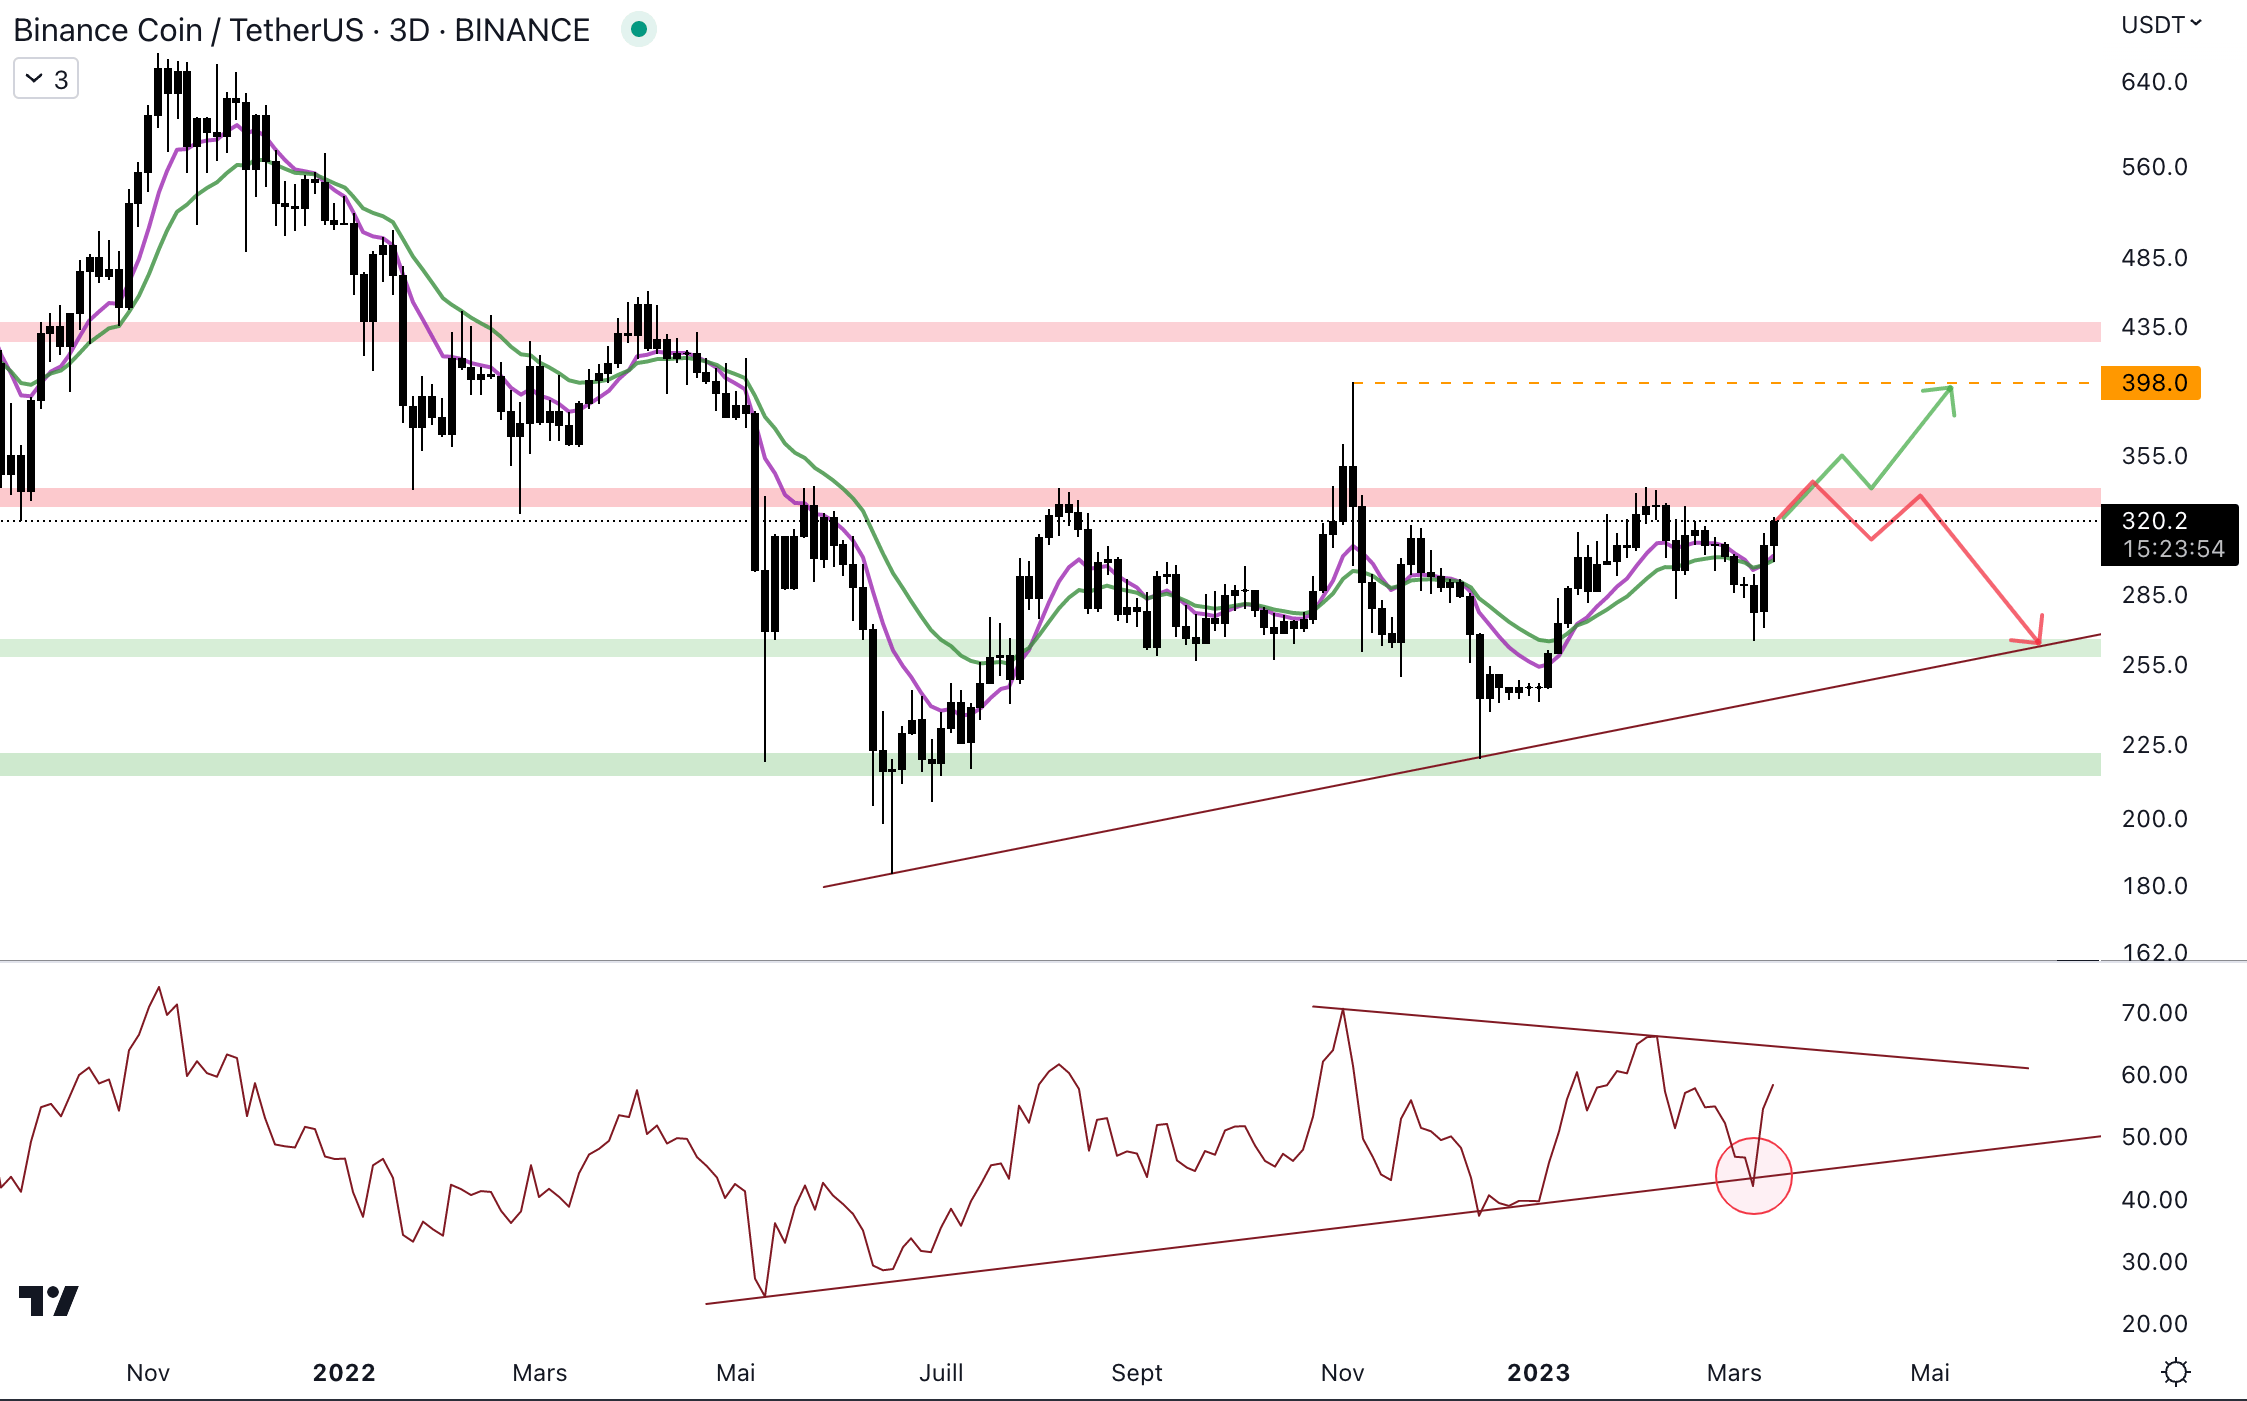The image size is (2247, 1401).
Task: Click the 2023 label on time axis
Action: pos(1538,1373)
